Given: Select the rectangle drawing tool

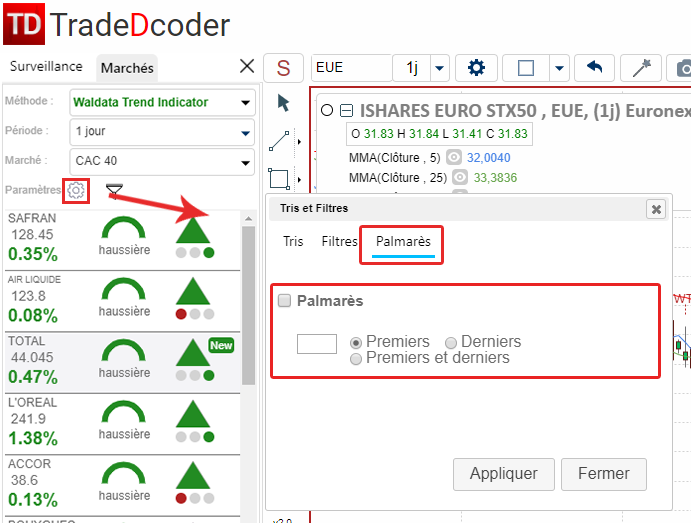Looking at the screenshot, I should (279, 179).
